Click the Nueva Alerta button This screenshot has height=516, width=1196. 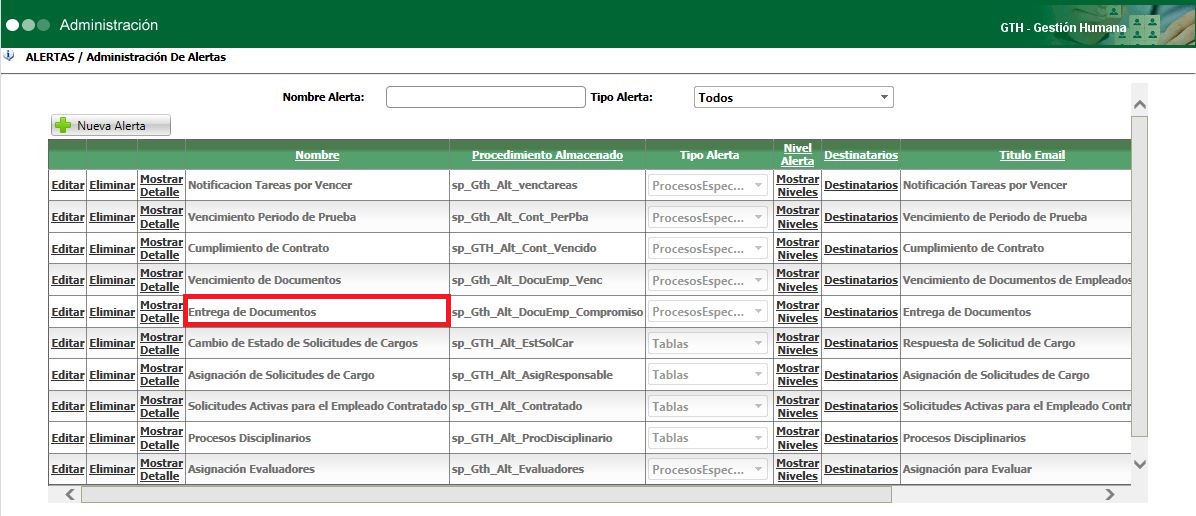point(111,125)
